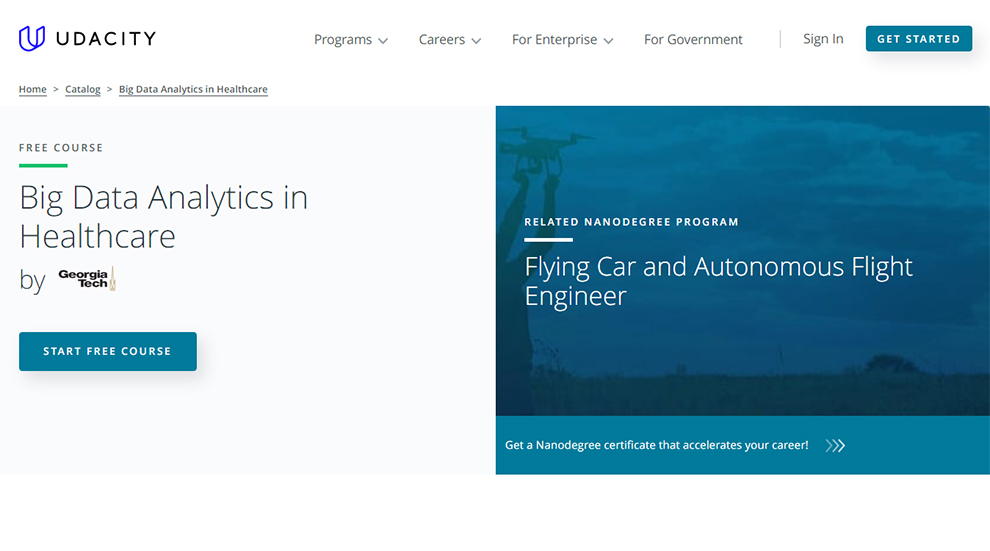Open the Catalog breadcrumb link
Screen dimensions: 990x551
(83, 89)
